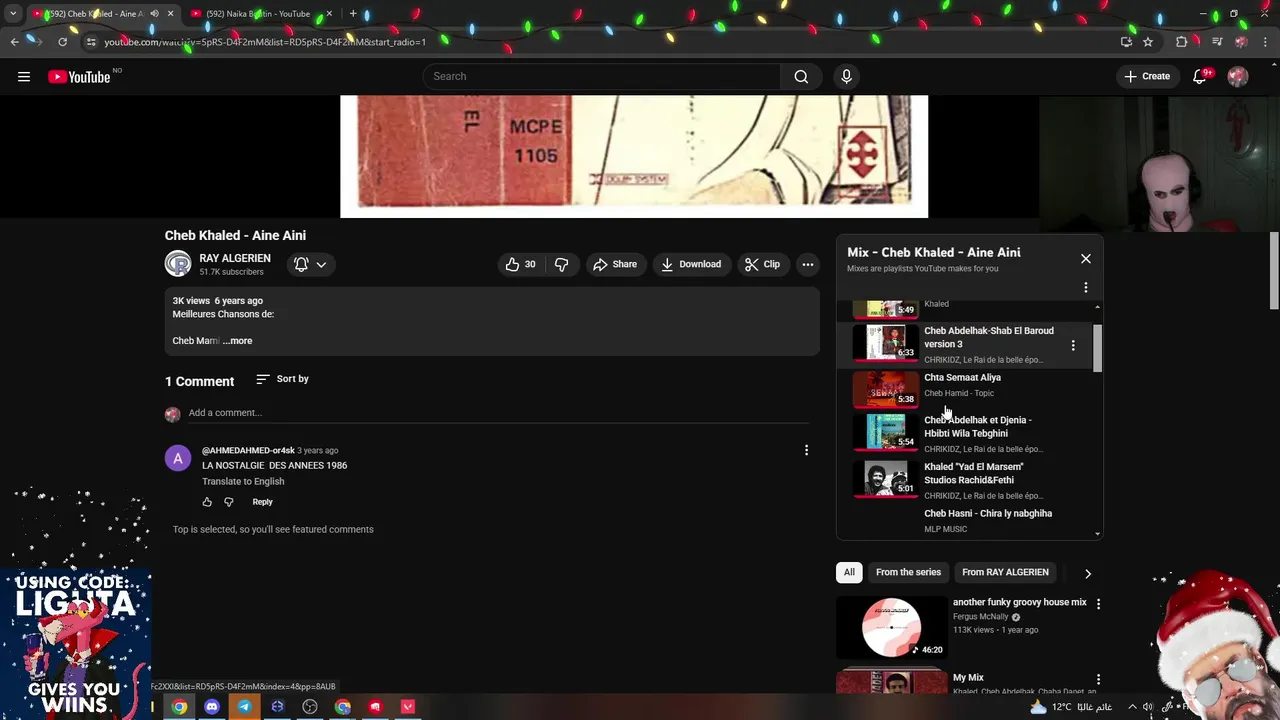Viewport: 1280px width, 720px height.
Task: Open RAY ALGERIEN channel name link
Action: click(x=235, y=258)
